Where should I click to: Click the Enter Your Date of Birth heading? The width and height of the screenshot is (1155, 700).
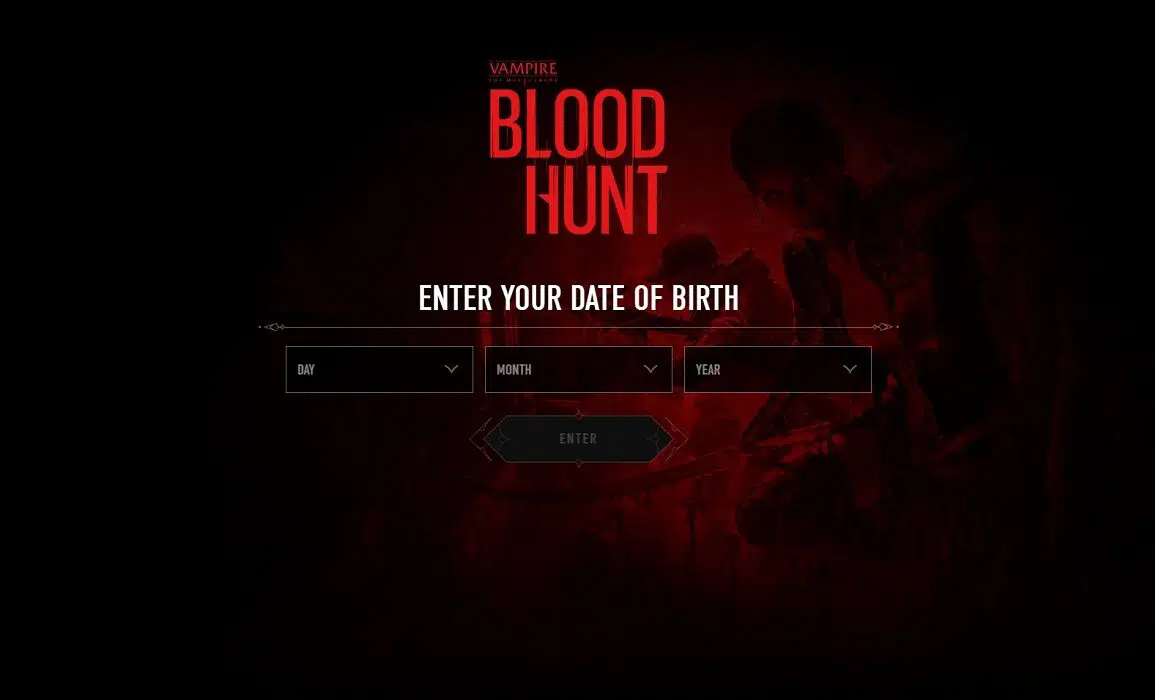(578, 298)
